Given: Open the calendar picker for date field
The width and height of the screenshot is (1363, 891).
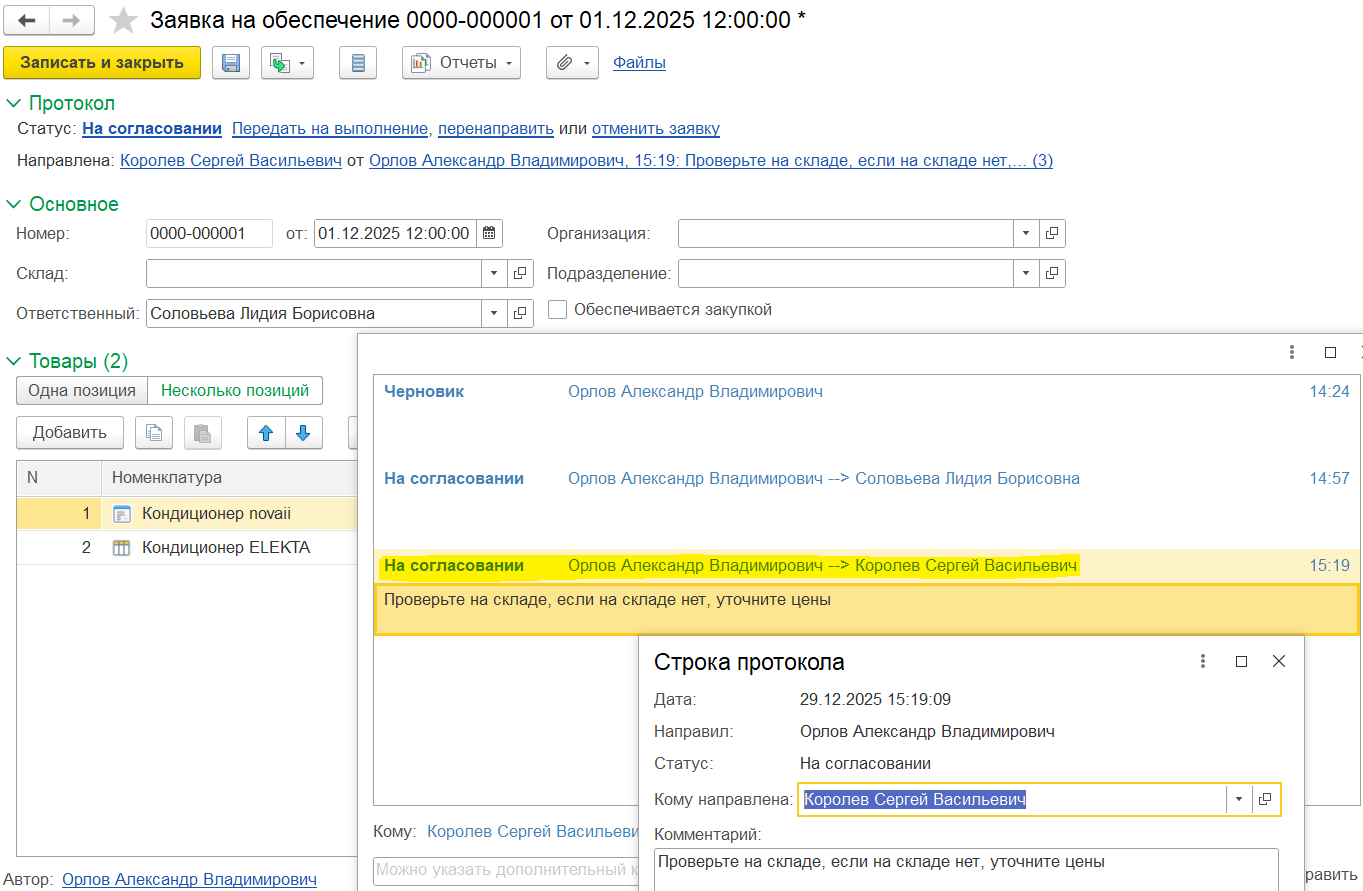Looking at the screenshot, I should (489, 234).
